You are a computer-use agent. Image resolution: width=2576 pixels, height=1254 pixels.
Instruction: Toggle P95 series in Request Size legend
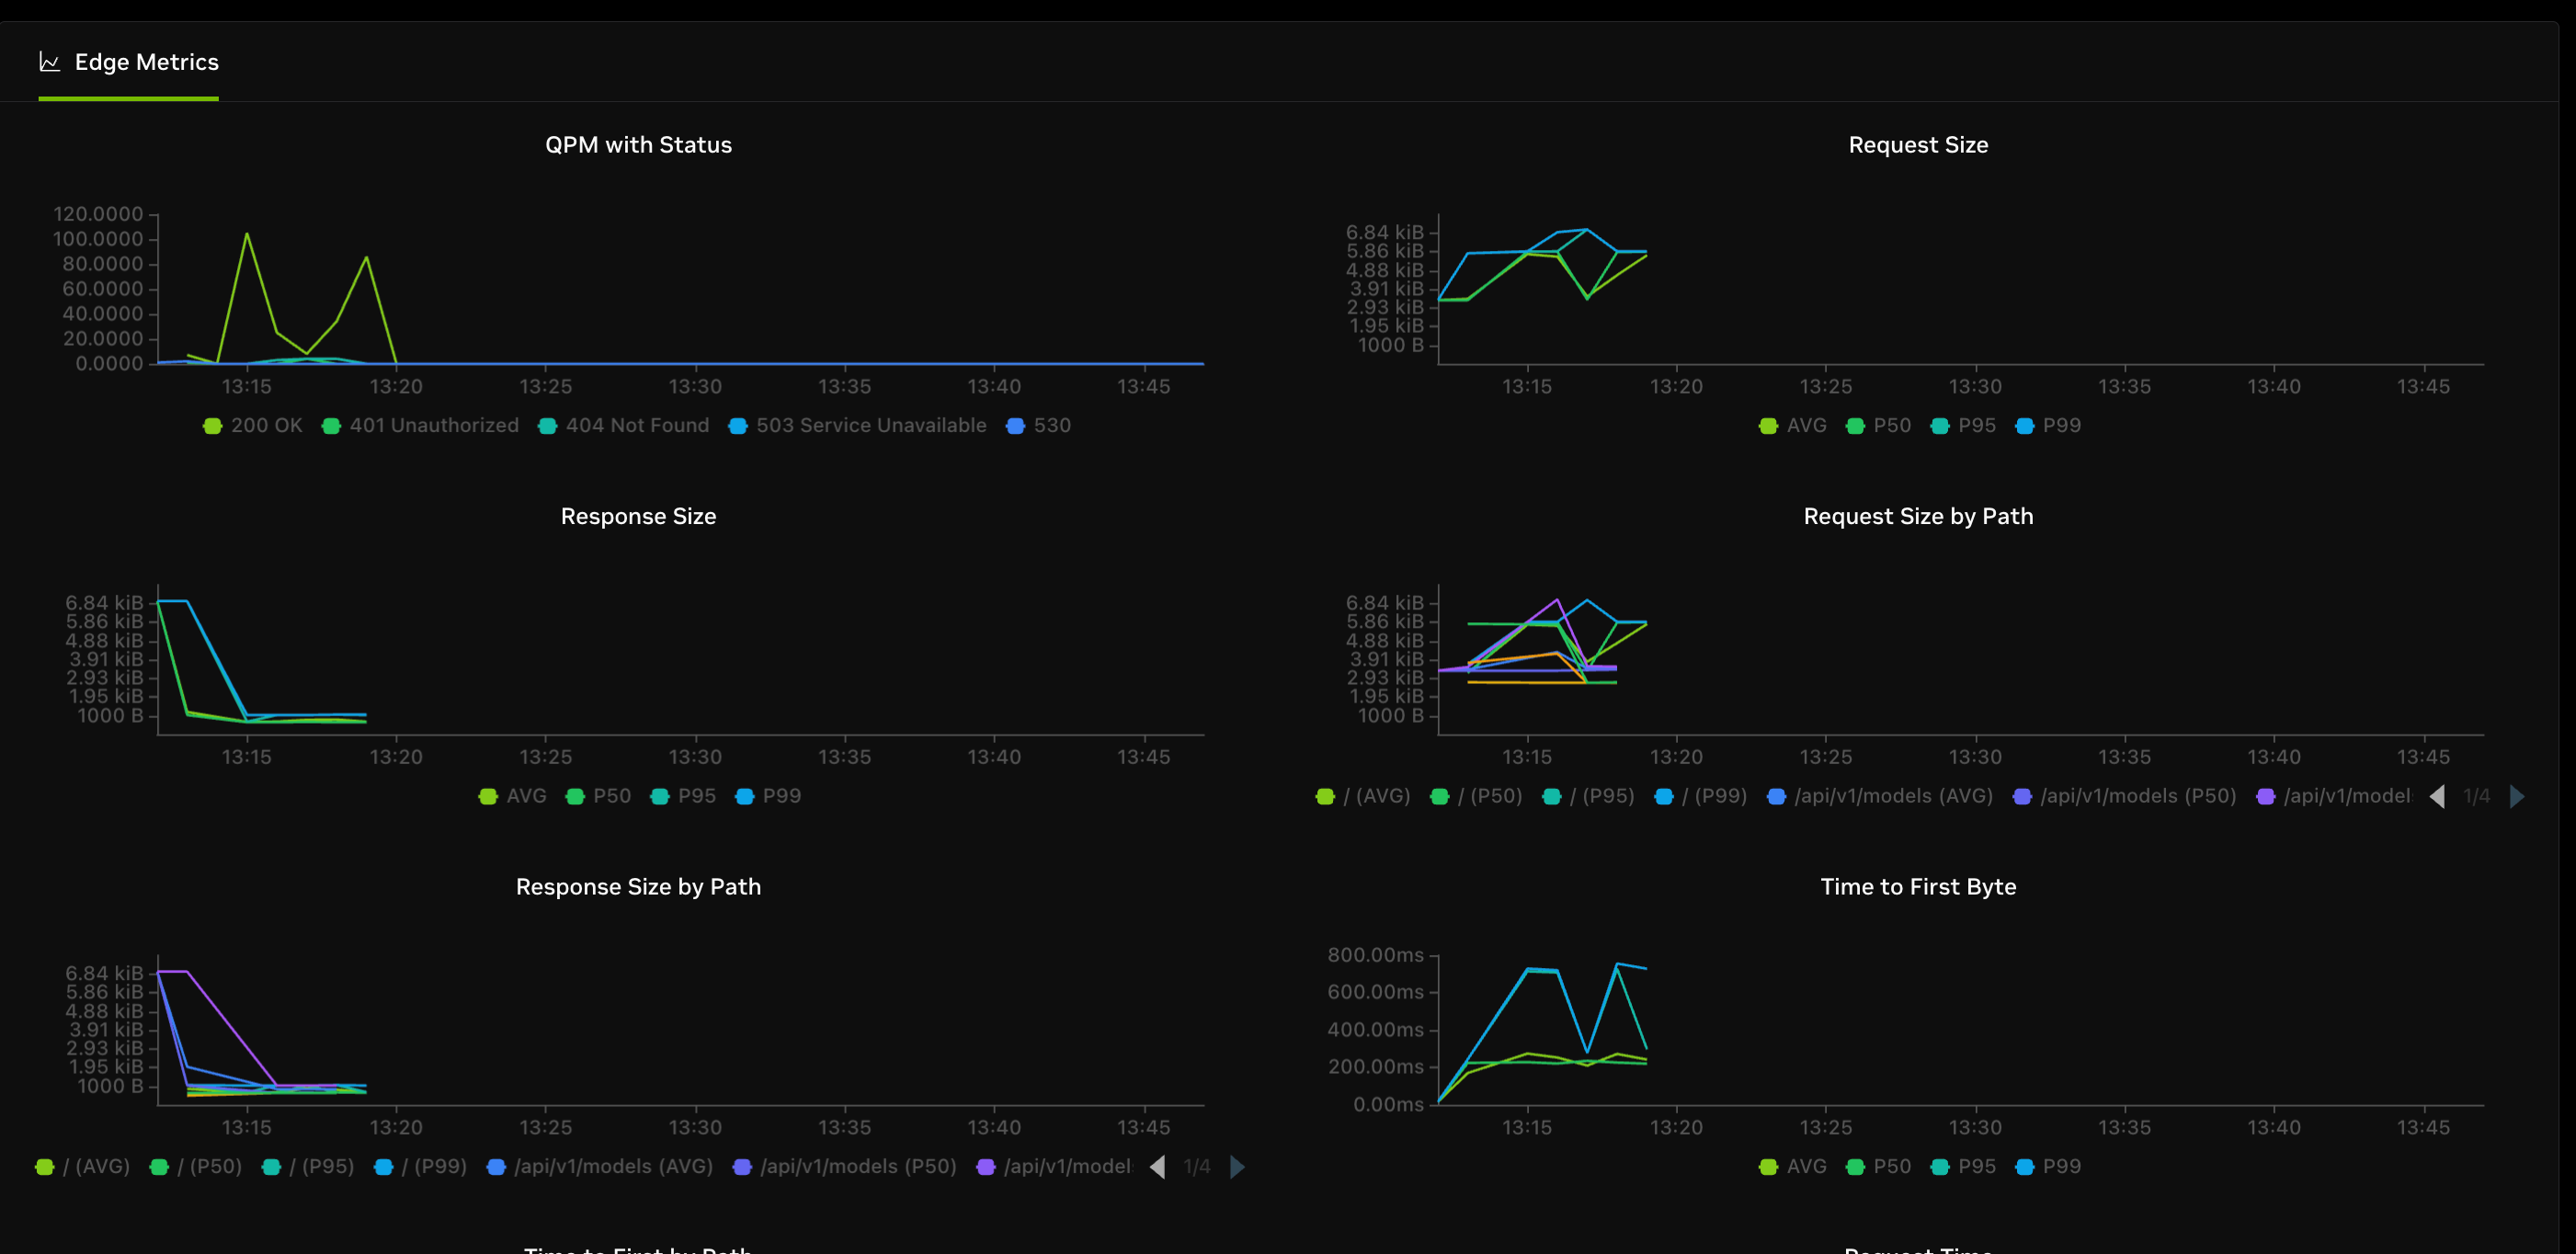point(1963,425)
